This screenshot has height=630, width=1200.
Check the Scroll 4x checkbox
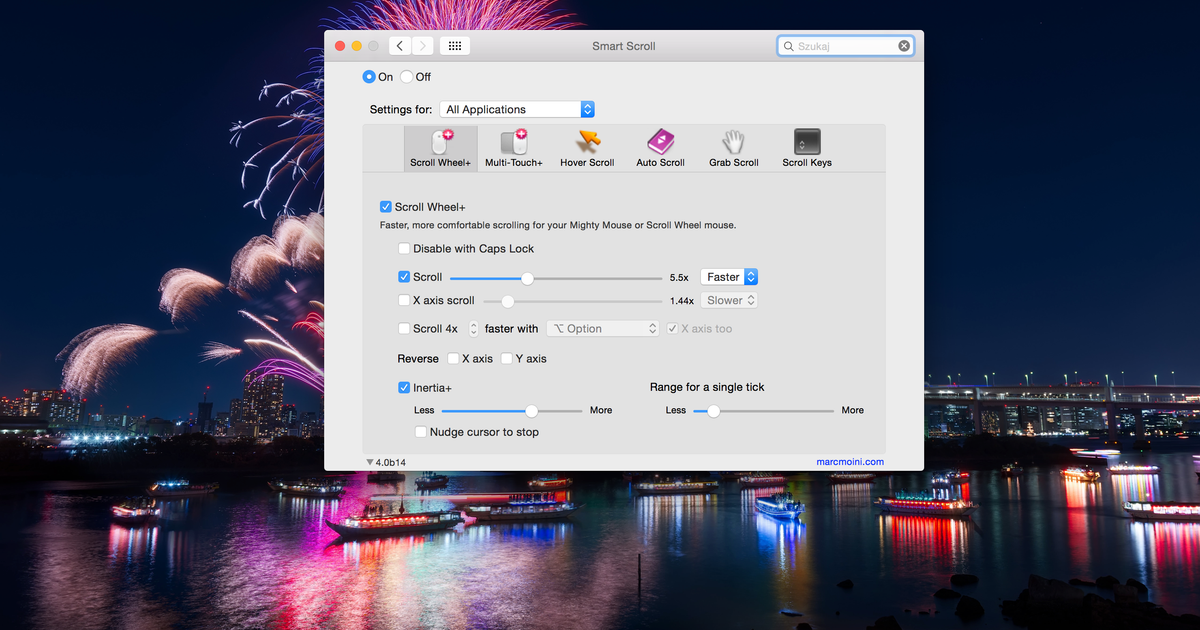pyautogui.click(x=404, y=328)
